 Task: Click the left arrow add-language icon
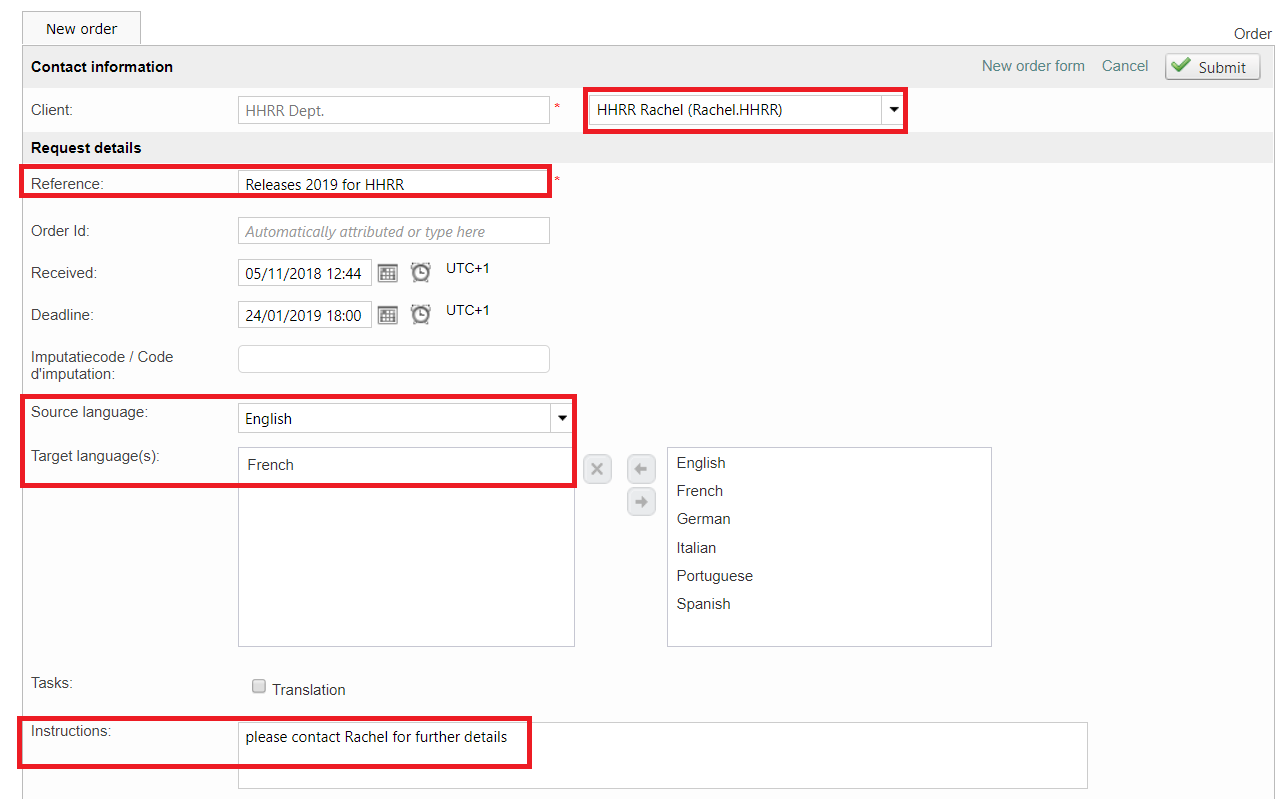point(641,469)
